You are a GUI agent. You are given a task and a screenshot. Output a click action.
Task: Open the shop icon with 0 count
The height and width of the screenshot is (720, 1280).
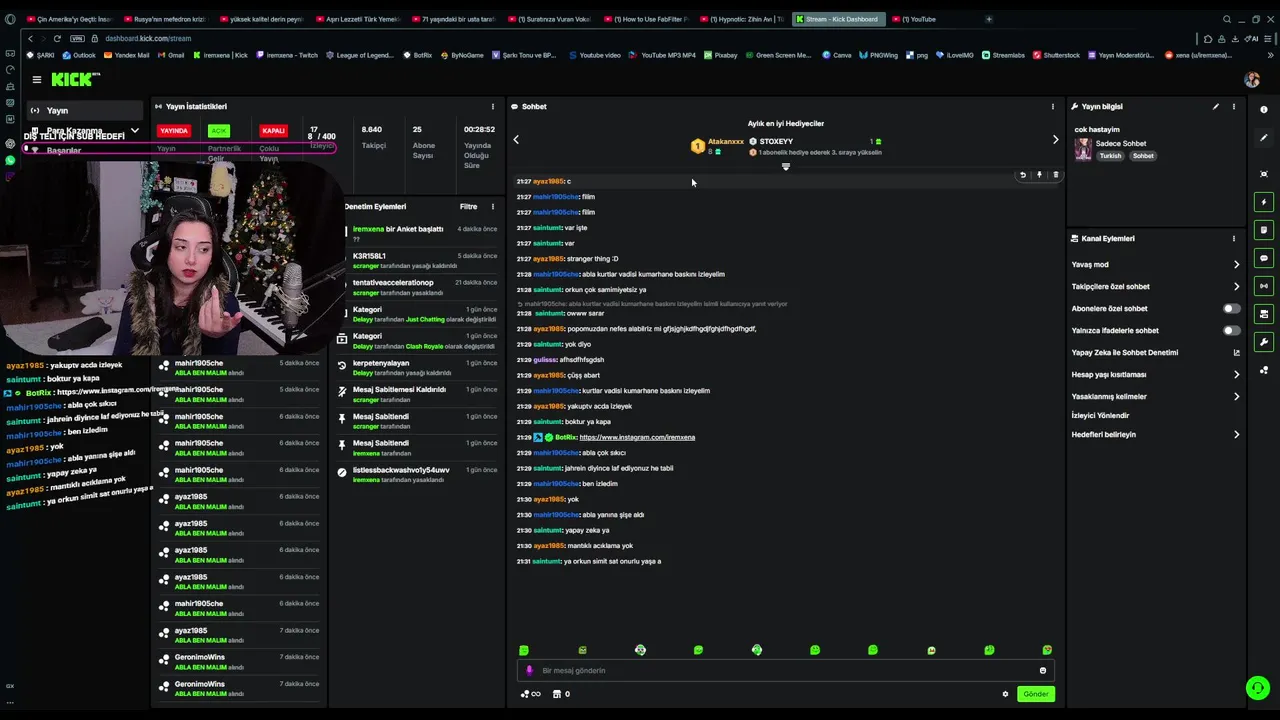pos(562,694)
